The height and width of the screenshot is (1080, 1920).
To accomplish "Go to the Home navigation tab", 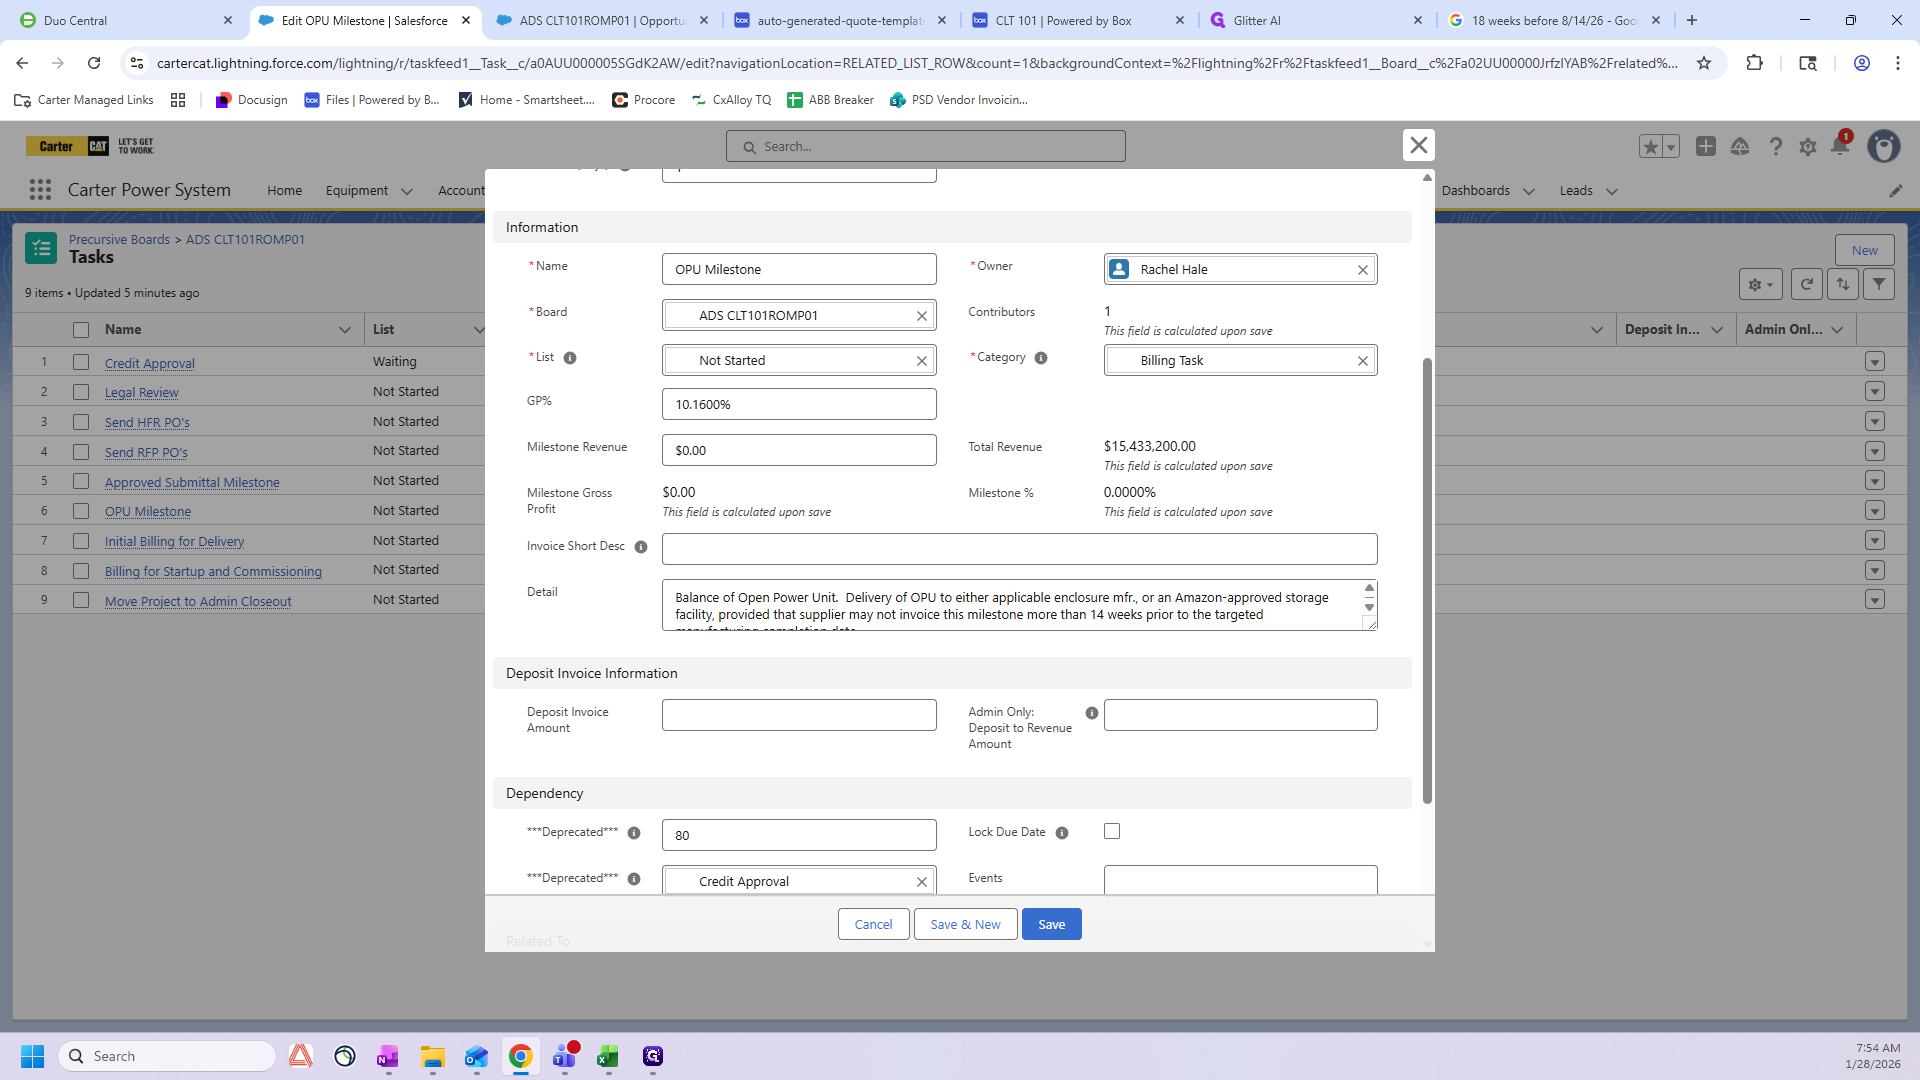I will 284,190.
